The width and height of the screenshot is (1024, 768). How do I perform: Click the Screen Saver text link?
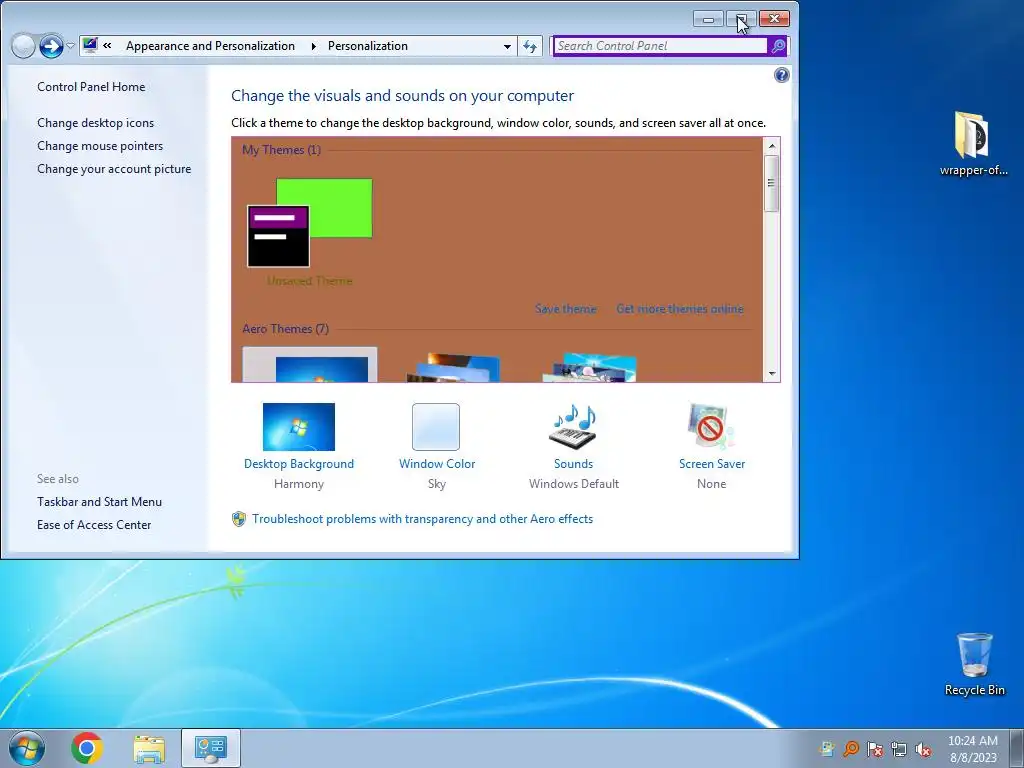coord(712,464)
